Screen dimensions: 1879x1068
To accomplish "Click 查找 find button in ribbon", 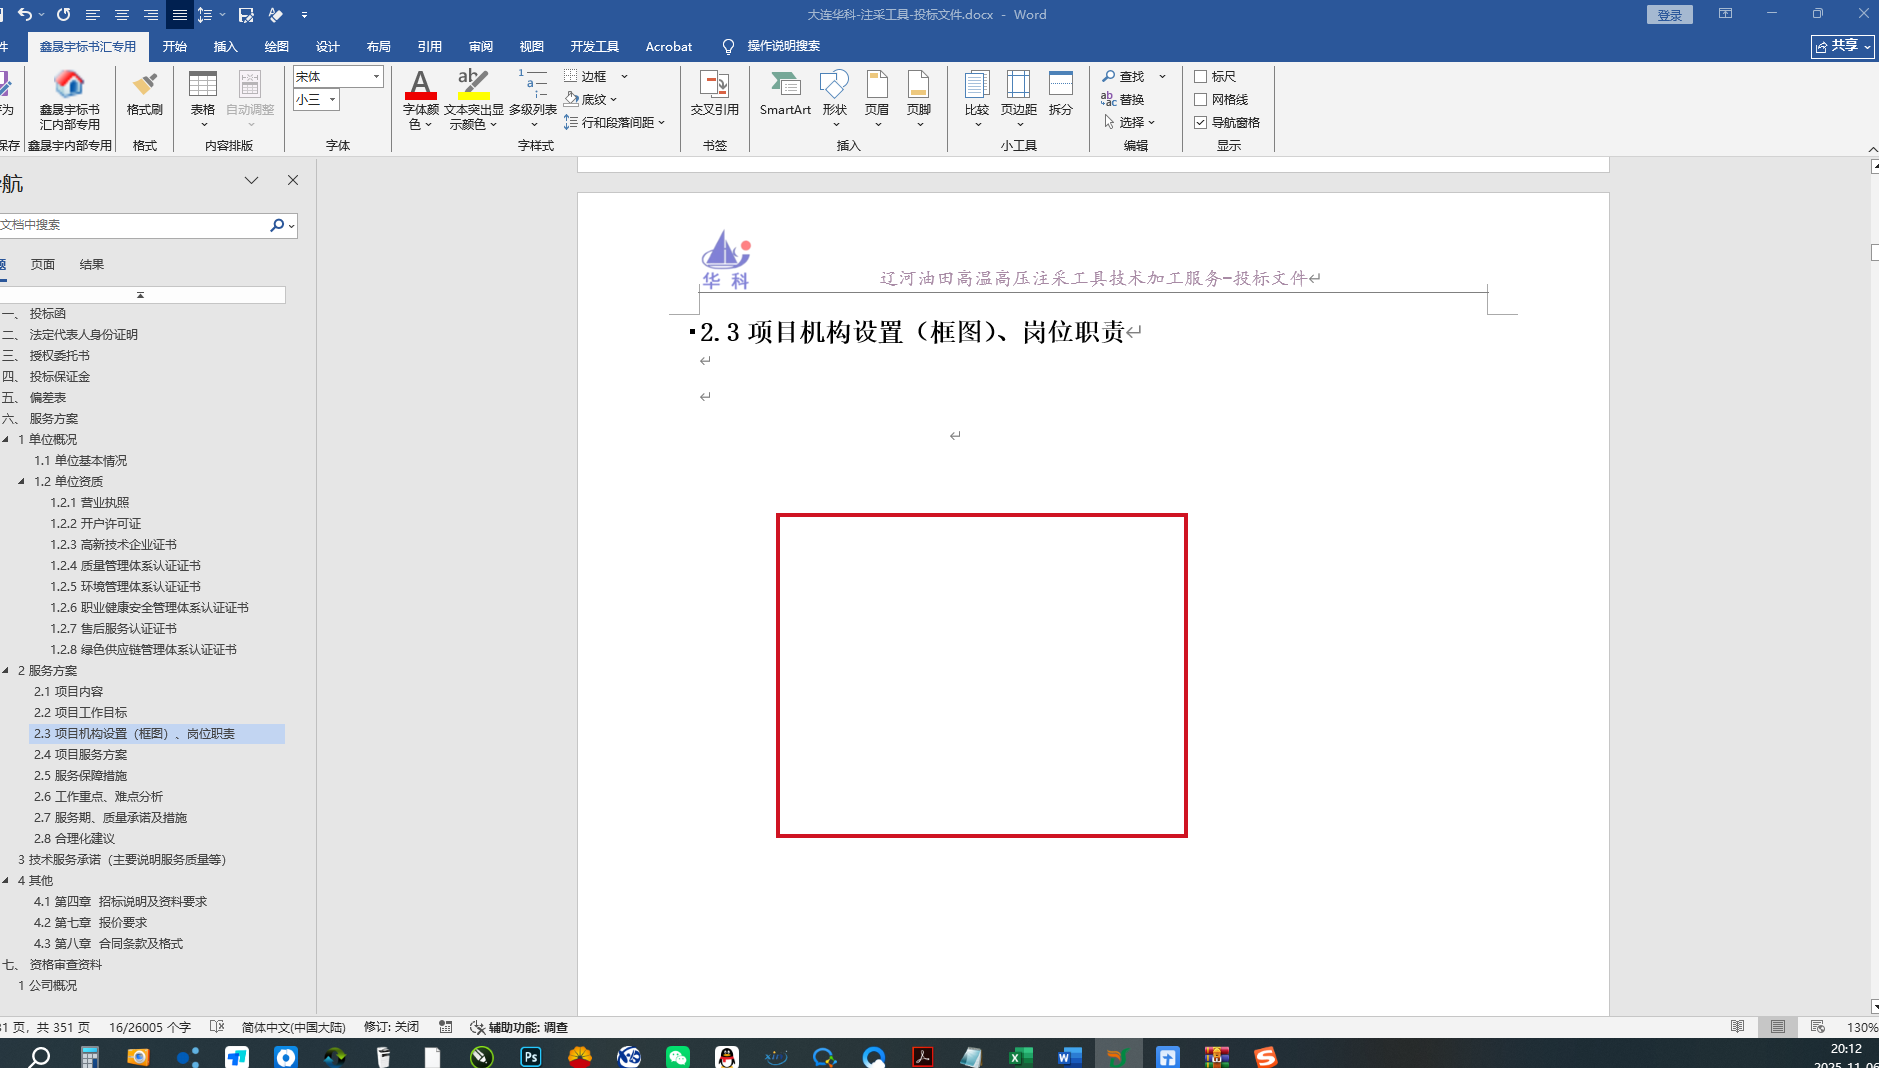I will (1123, 77).
